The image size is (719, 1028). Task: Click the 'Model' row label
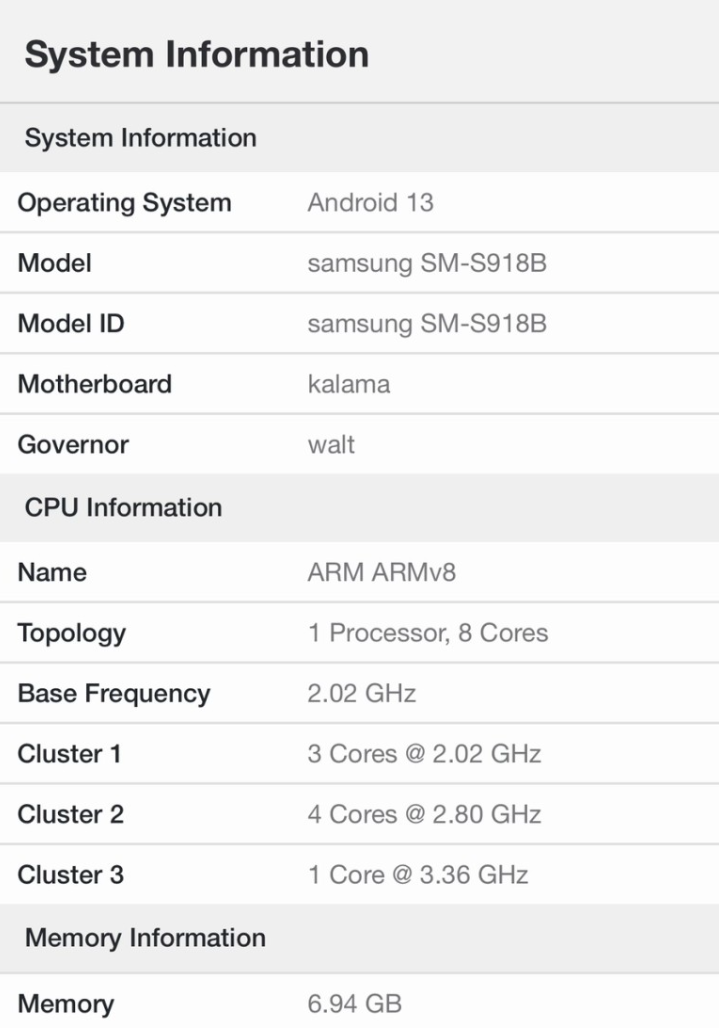click(x=54, y=263)
